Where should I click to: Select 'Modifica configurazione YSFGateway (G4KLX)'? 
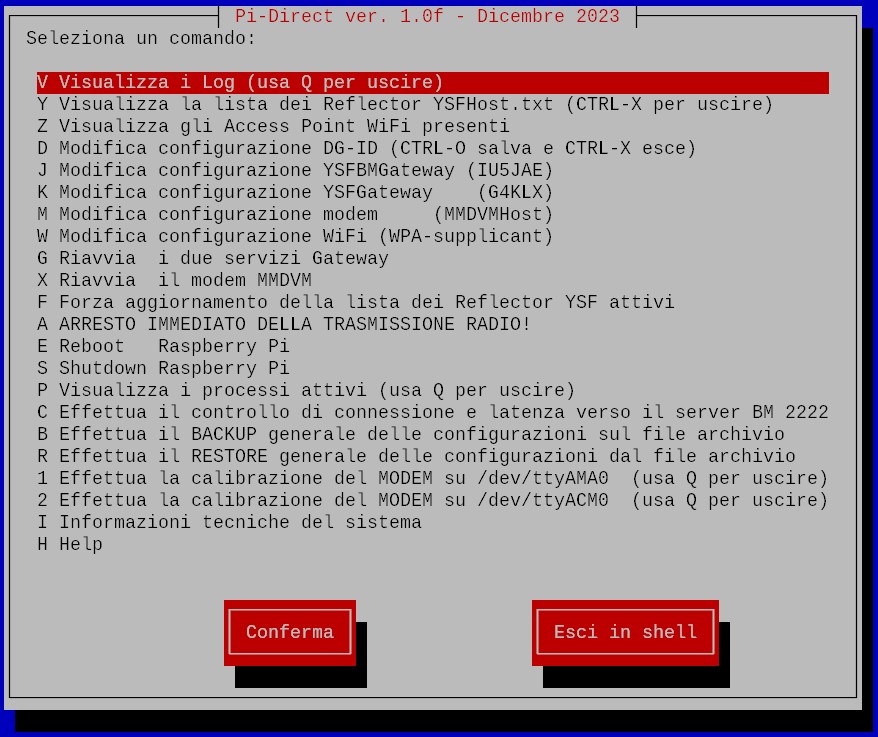pyautogui.click(x=295, y=192)
